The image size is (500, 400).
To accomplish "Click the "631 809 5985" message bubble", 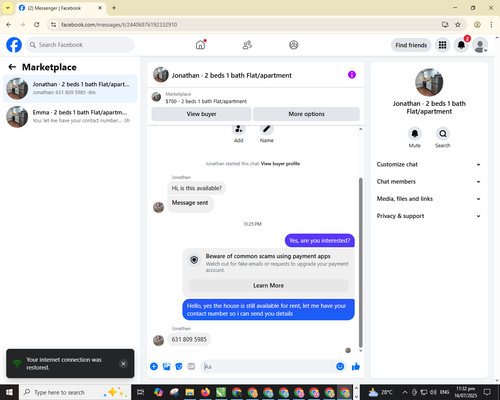I will click(x=189, y=340).
